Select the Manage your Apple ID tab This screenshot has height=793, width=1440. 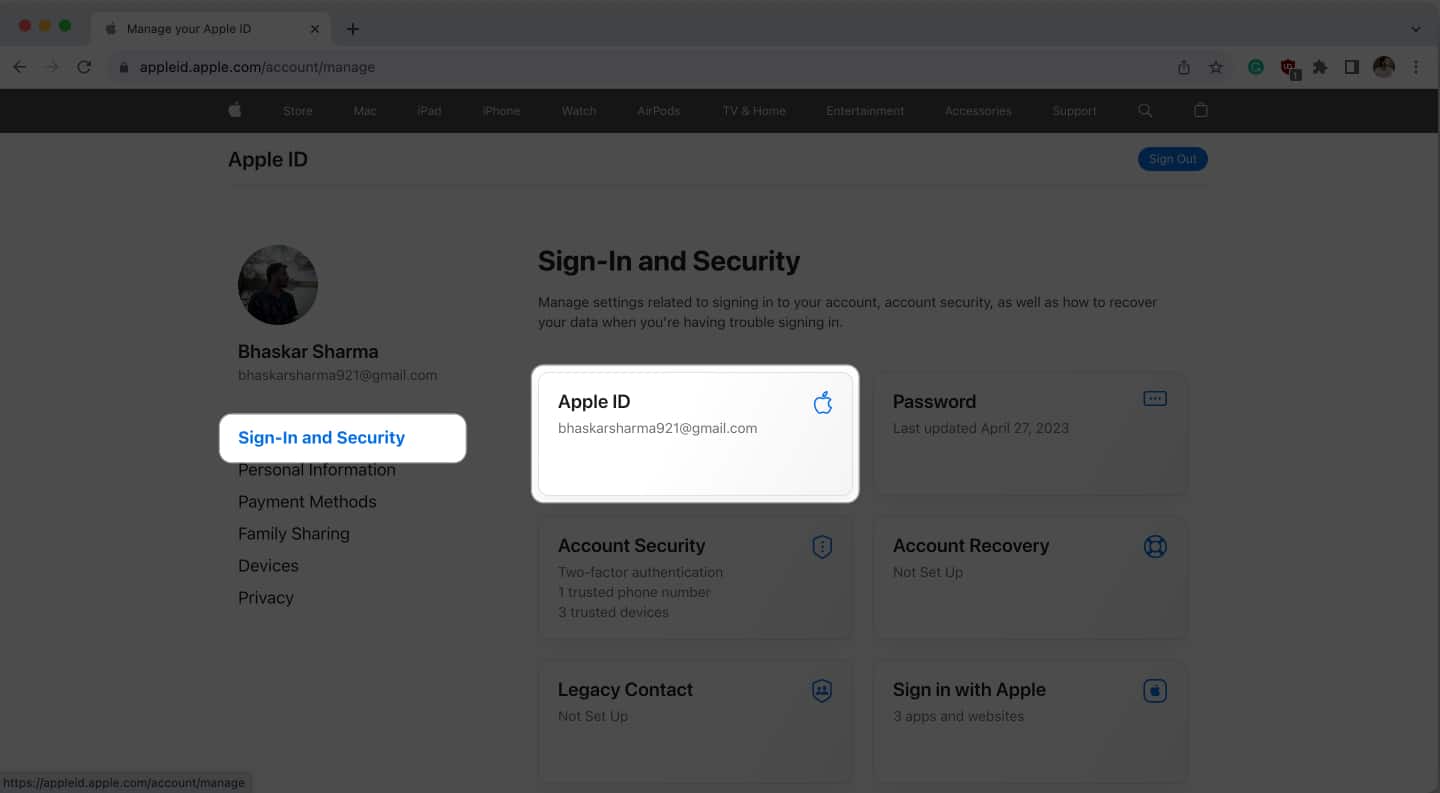(x=211, y=29)
